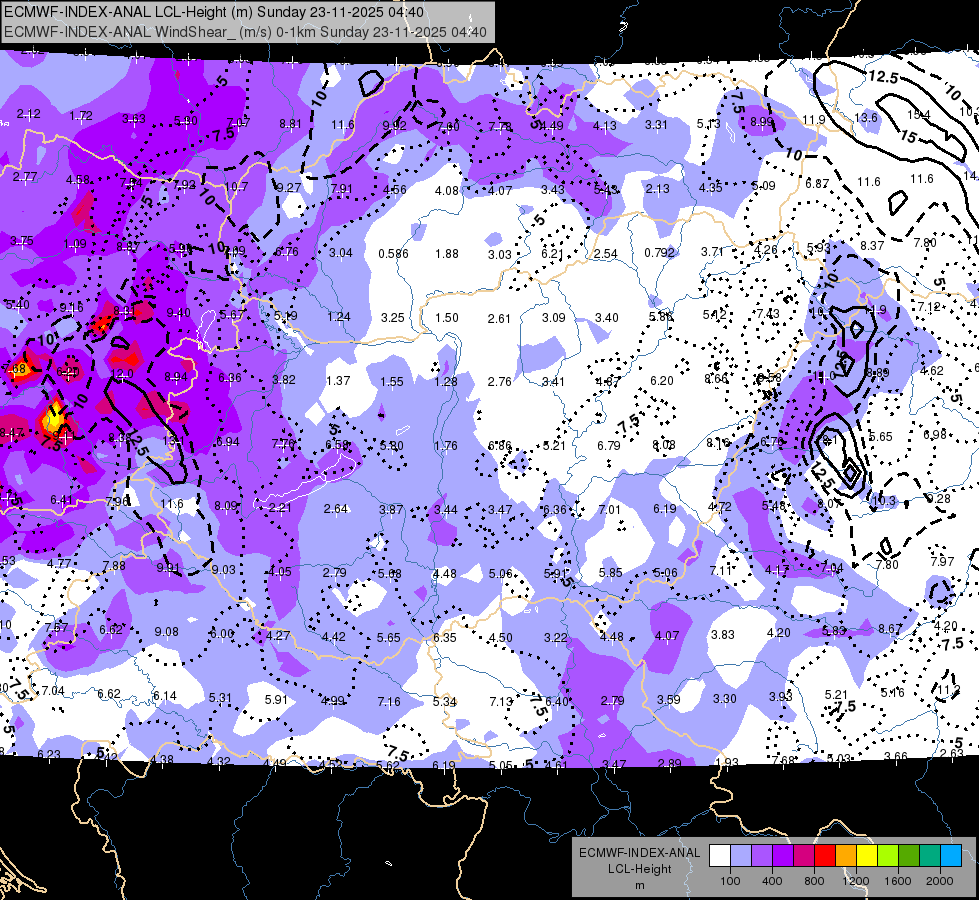Click the grid value 9.92

tap(394, 126)
